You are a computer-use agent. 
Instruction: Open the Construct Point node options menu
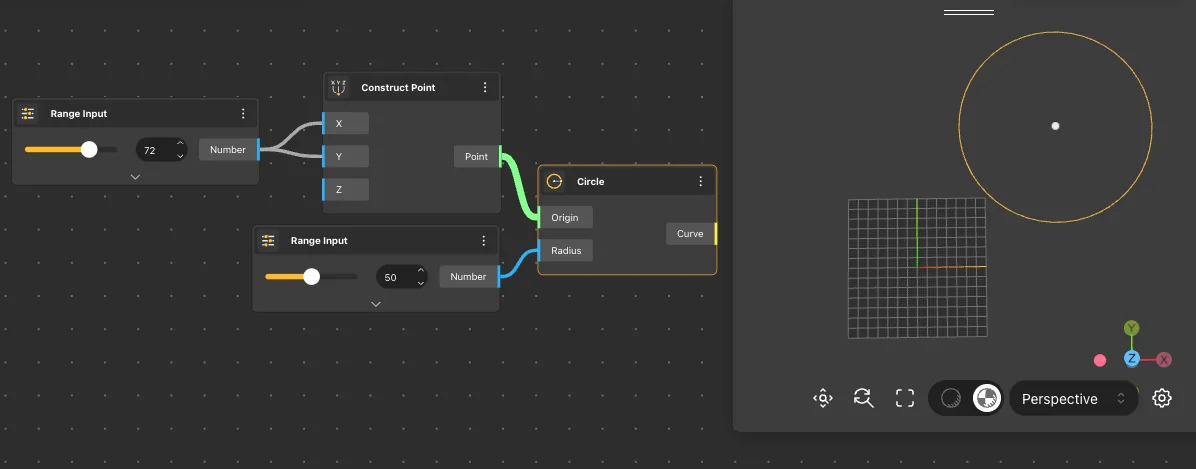coord(485,87)
